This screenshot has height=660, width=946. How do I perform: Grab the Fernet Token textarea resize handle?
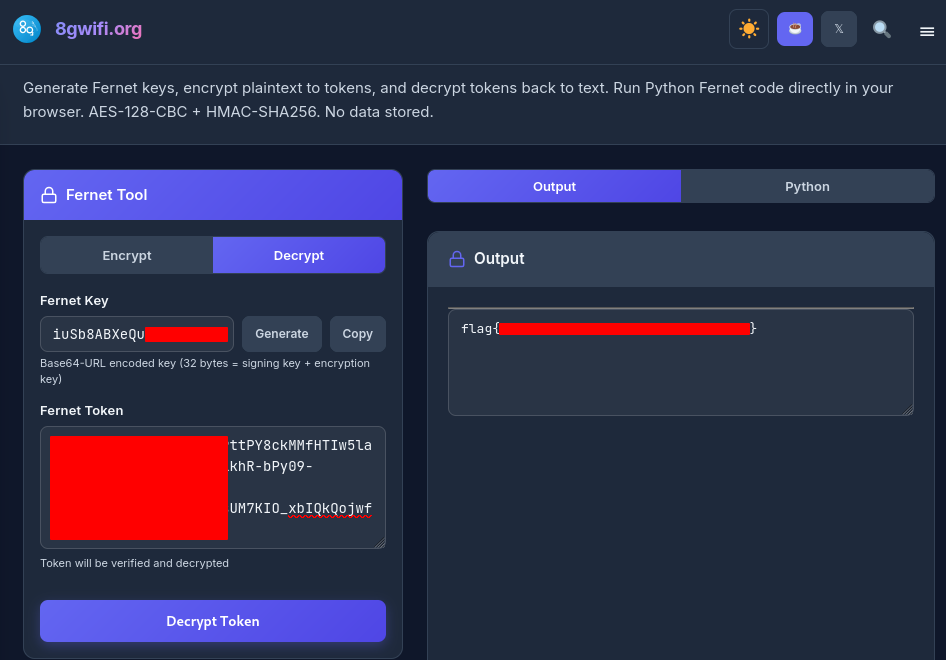(x=380, y=543)
